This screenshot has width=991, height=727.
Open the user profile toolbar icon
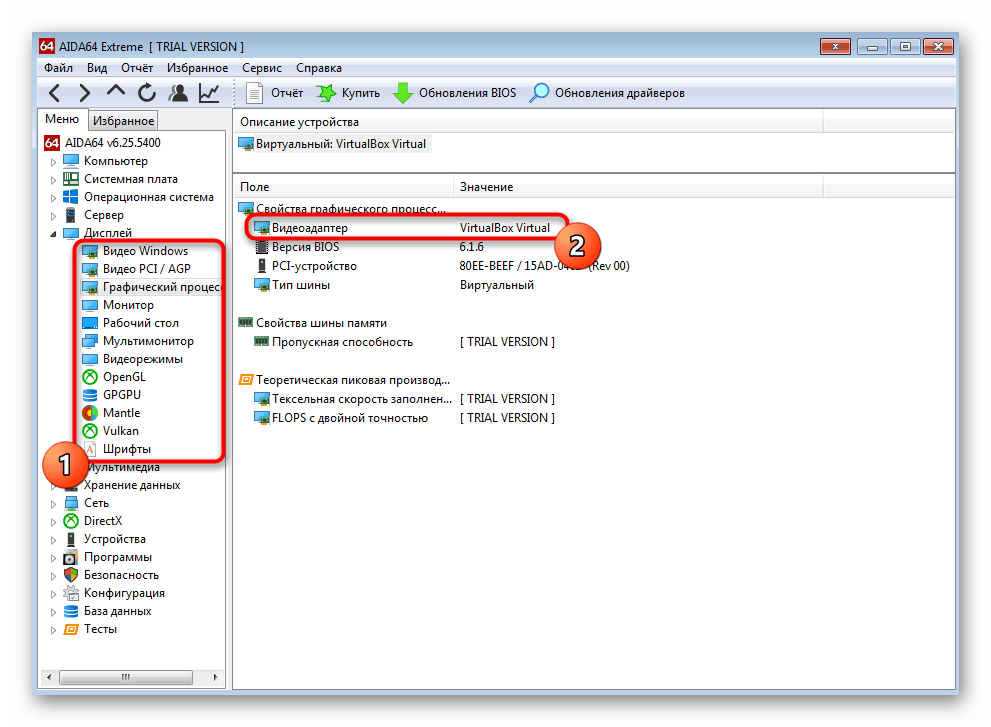[178, 93]
